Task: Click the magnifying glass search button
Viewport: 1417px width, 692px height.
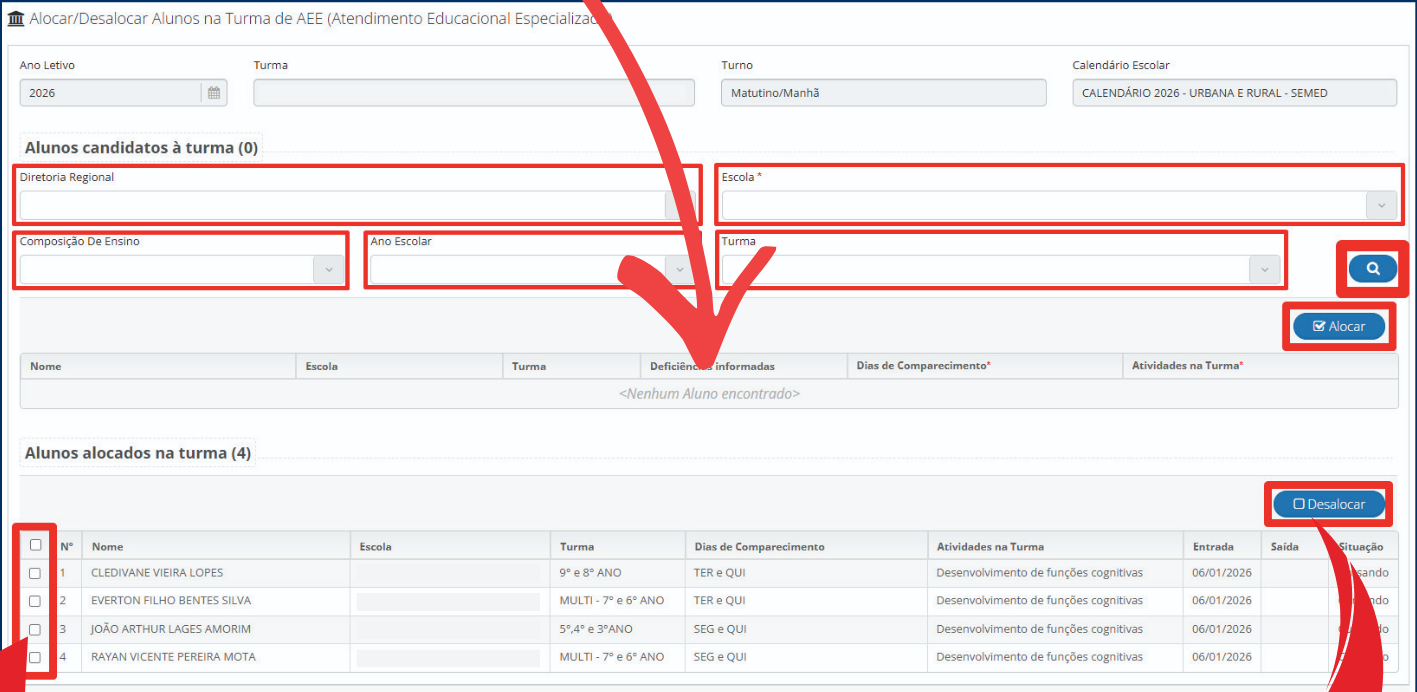Action: coord(1372,269)
